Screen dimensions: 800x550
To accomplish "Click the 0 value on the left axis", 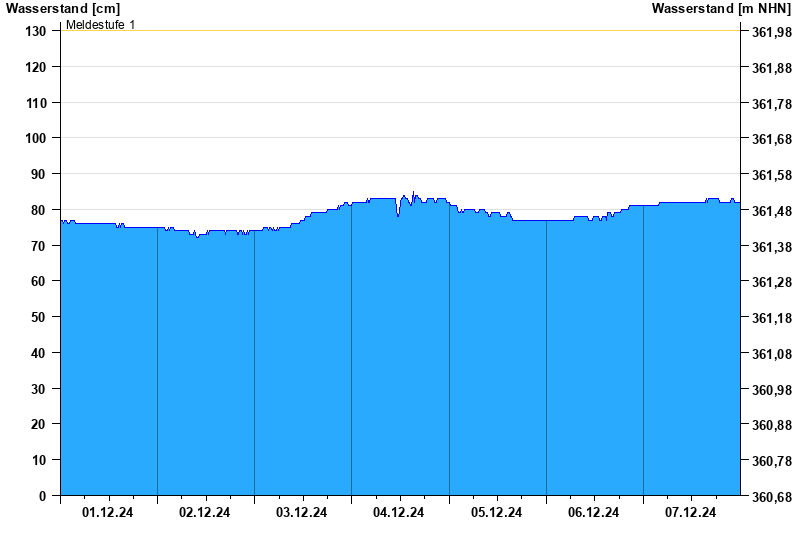I will pyautogui.click(x=43, y=496).
